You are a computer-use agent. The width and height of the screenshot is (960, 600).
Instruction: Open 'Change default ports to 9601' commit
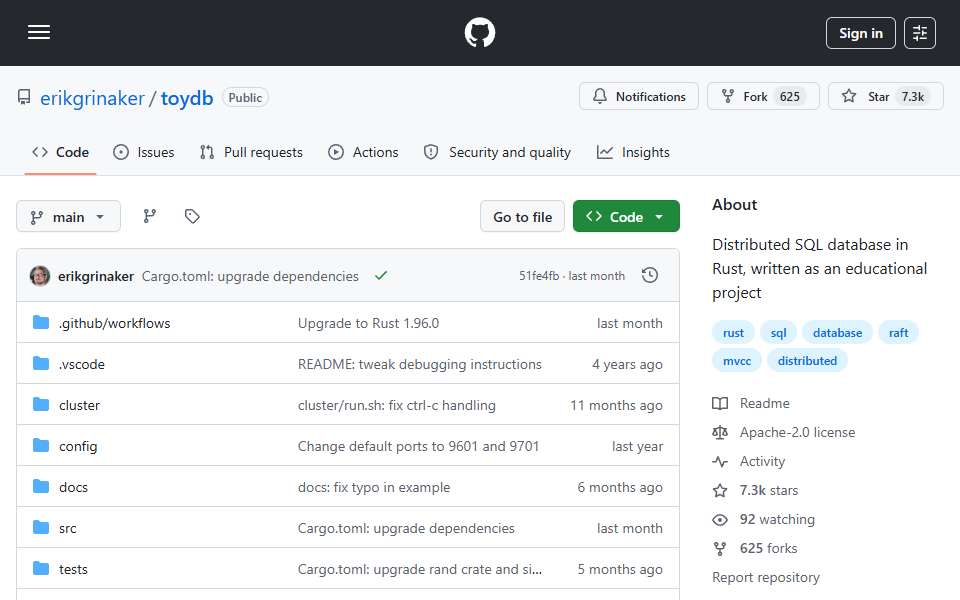tap(418, 446)
